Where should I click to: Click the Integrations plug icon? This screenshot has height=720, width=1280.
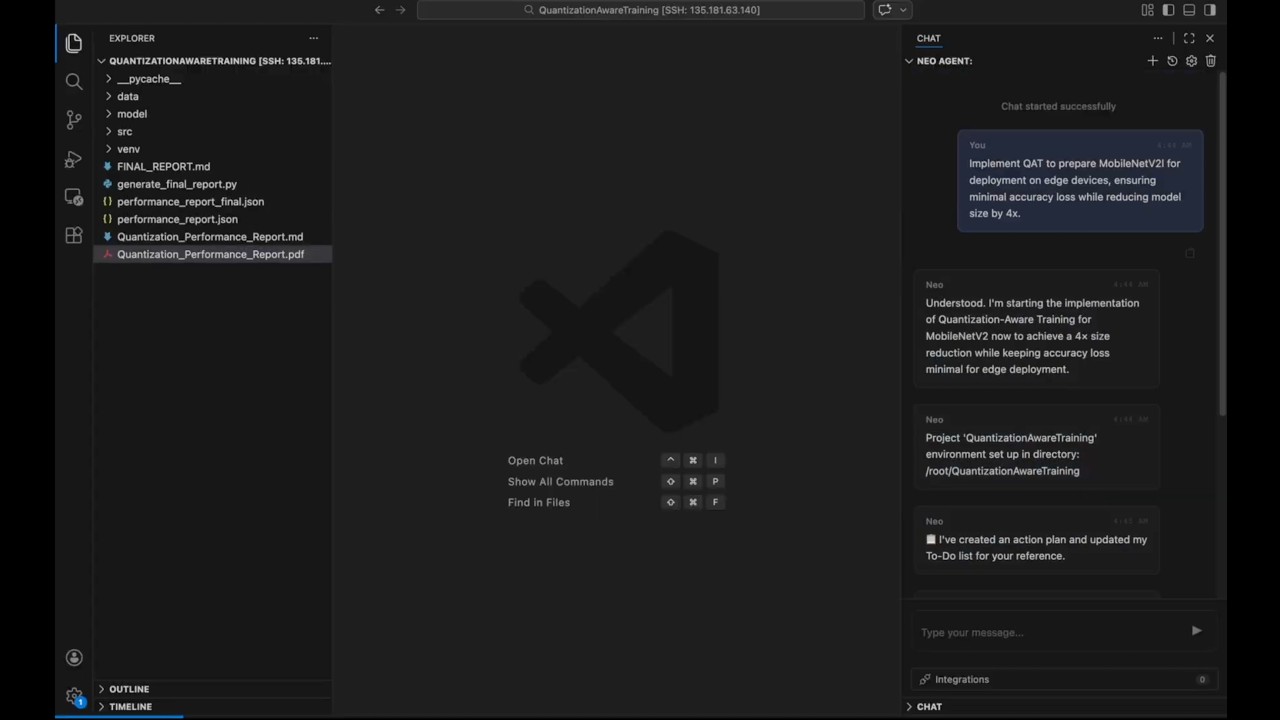[925, 679]
